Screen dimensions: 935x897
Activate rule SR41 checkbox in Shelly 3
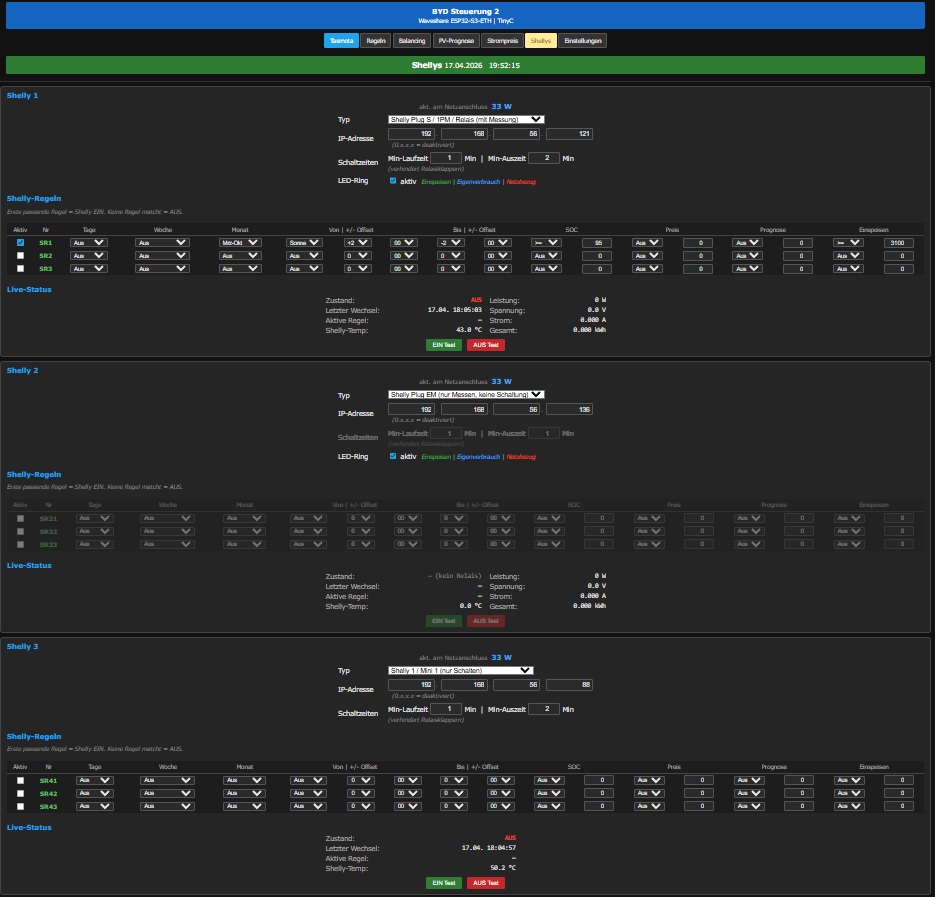(21, 781)
